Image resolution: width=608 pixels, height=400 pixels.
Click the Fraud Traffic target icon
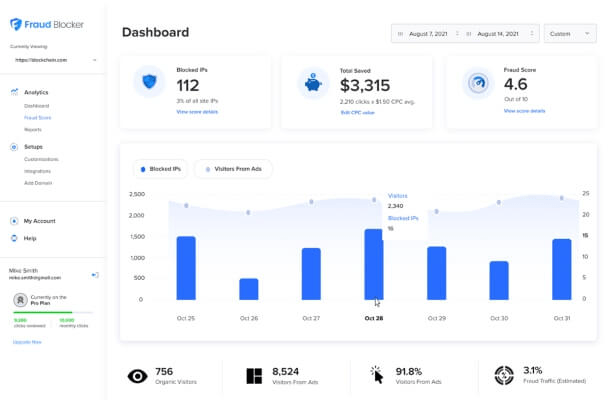coord(504,375)
